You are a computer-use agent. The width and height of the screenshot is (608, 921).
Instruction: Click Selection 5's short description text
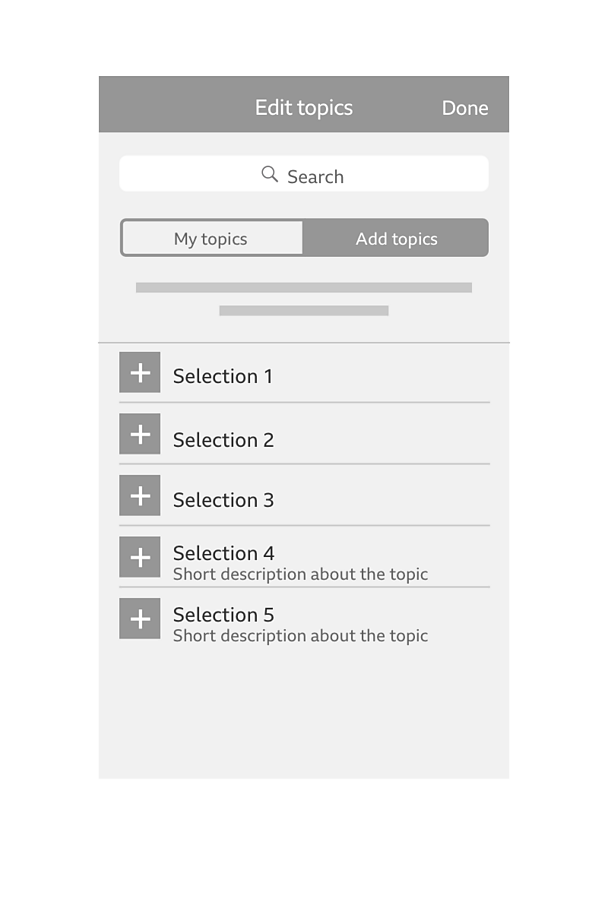point(300,636)
